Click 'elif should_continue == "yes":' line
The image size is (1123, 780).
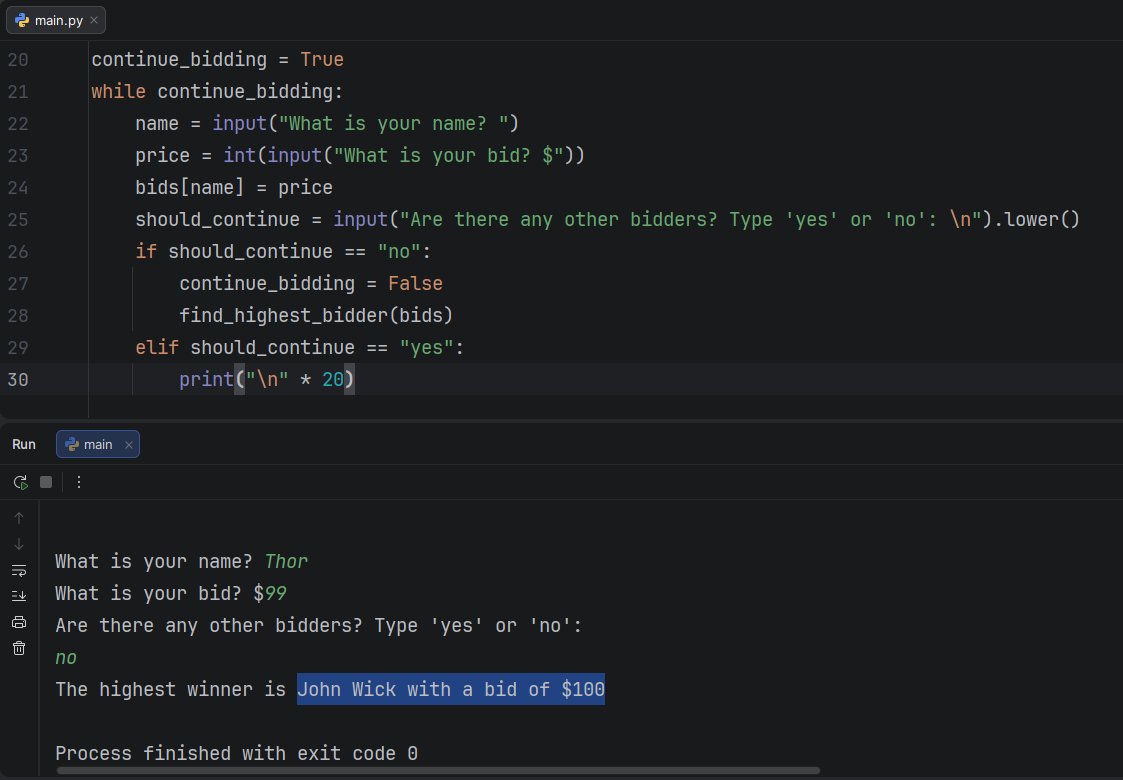tap(299, 347)
